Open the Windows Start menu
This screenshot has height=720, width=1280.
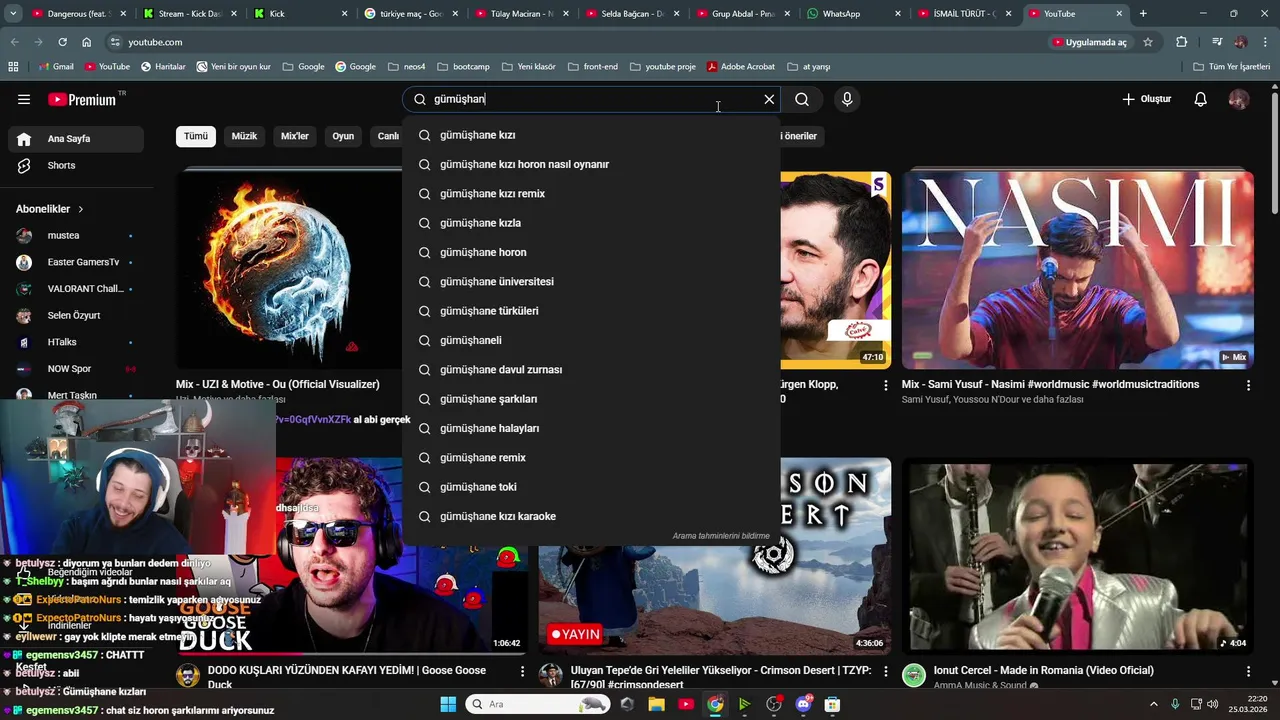(x=448, y=704)
